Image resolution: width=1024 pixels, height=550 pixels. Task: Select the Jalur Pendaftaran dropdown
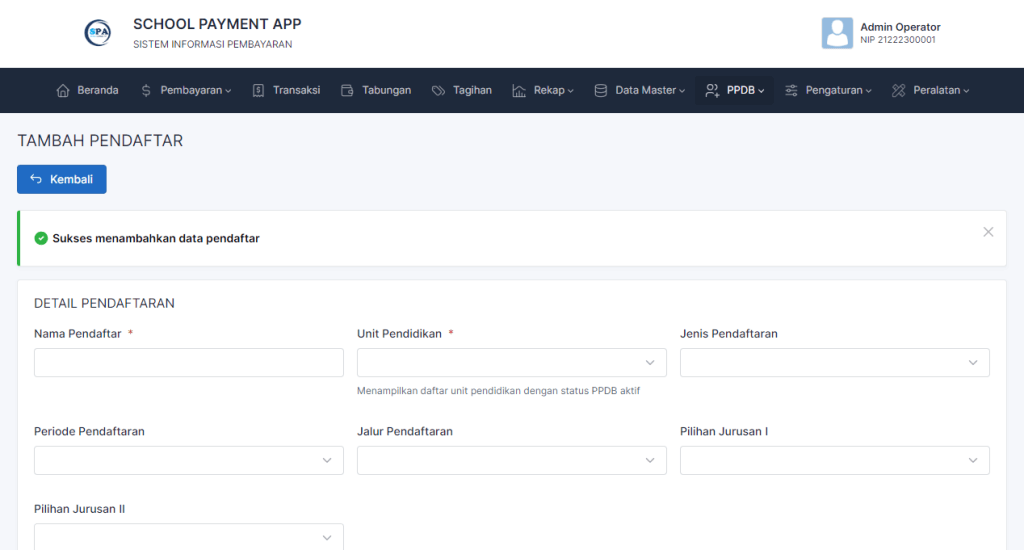[x=511, y=460]
